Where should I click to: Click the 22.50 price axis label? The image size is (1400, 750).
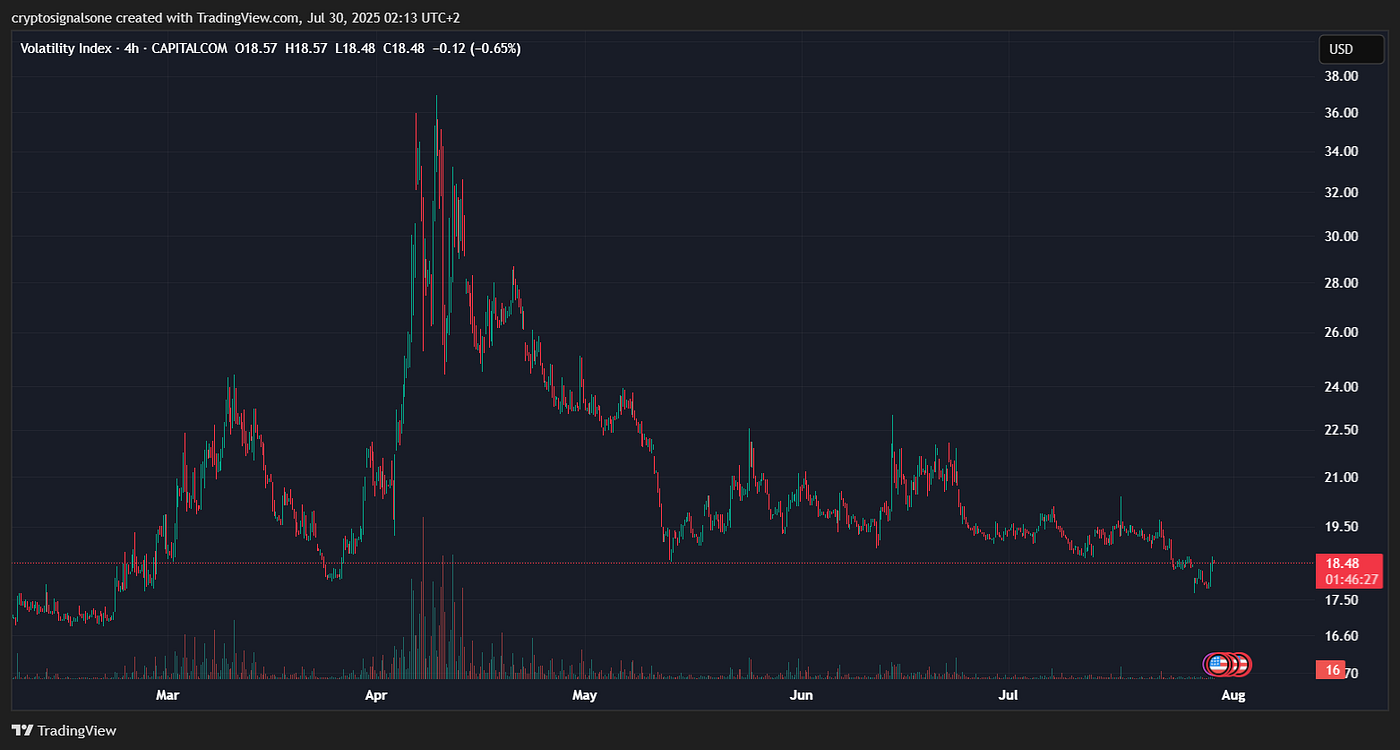1342,430
